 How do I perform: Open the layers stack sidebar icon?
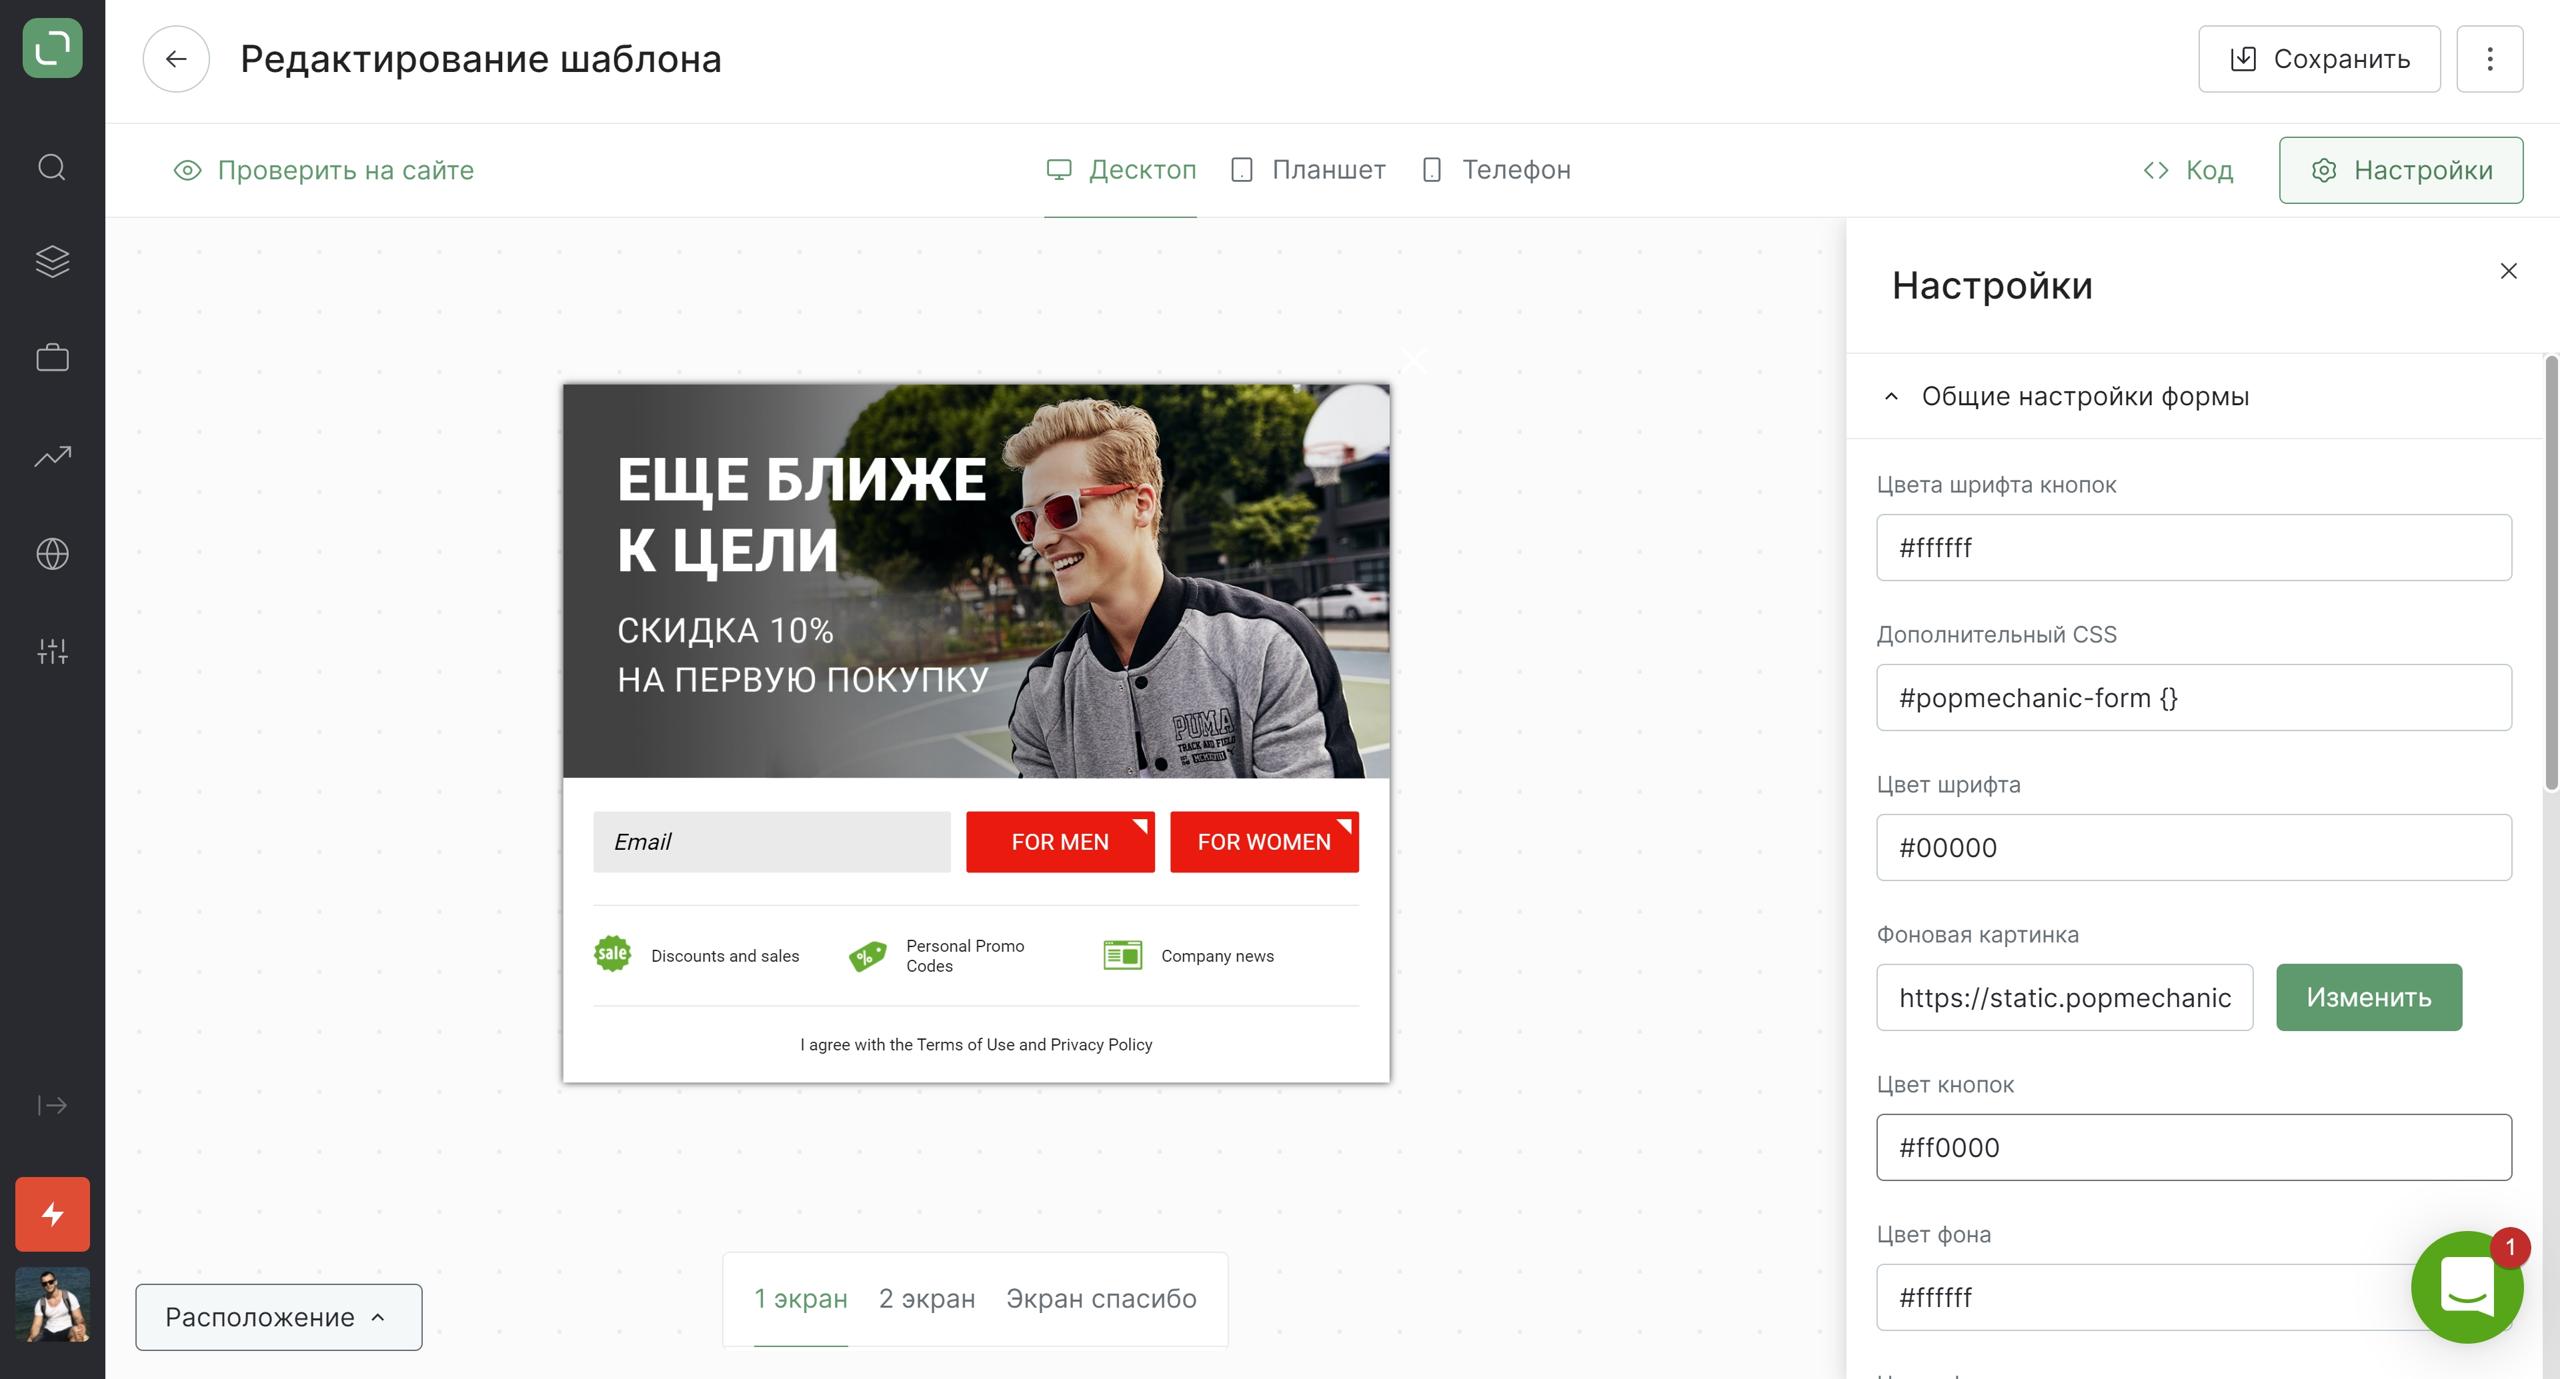click(x=52, y=262)
